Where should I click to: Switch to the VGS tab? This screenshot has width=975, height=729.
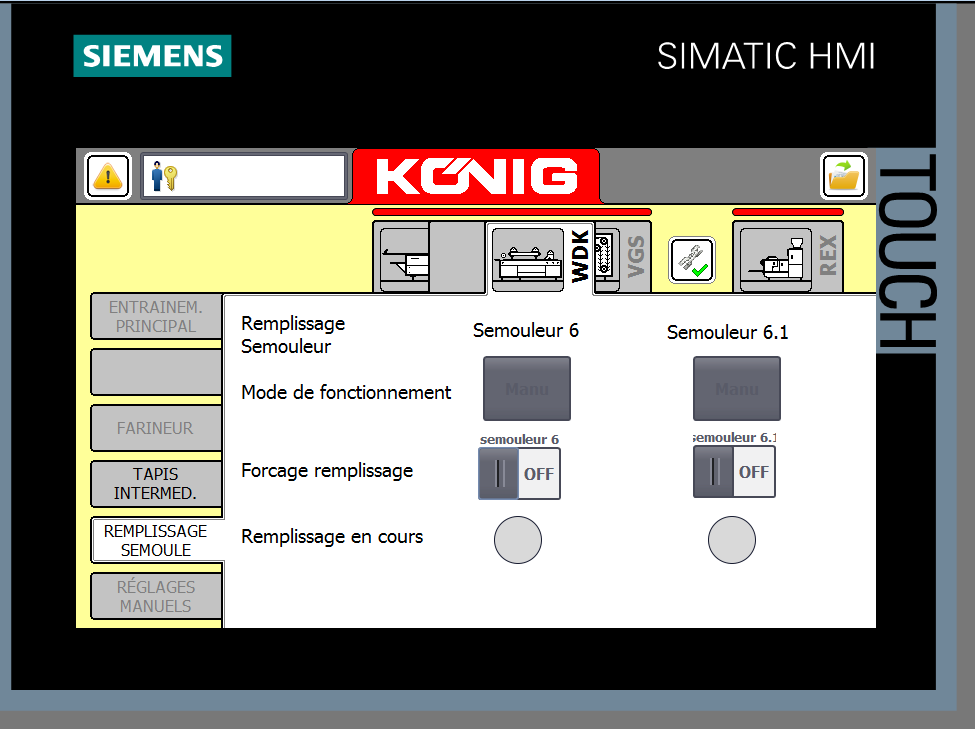point(635,257)
